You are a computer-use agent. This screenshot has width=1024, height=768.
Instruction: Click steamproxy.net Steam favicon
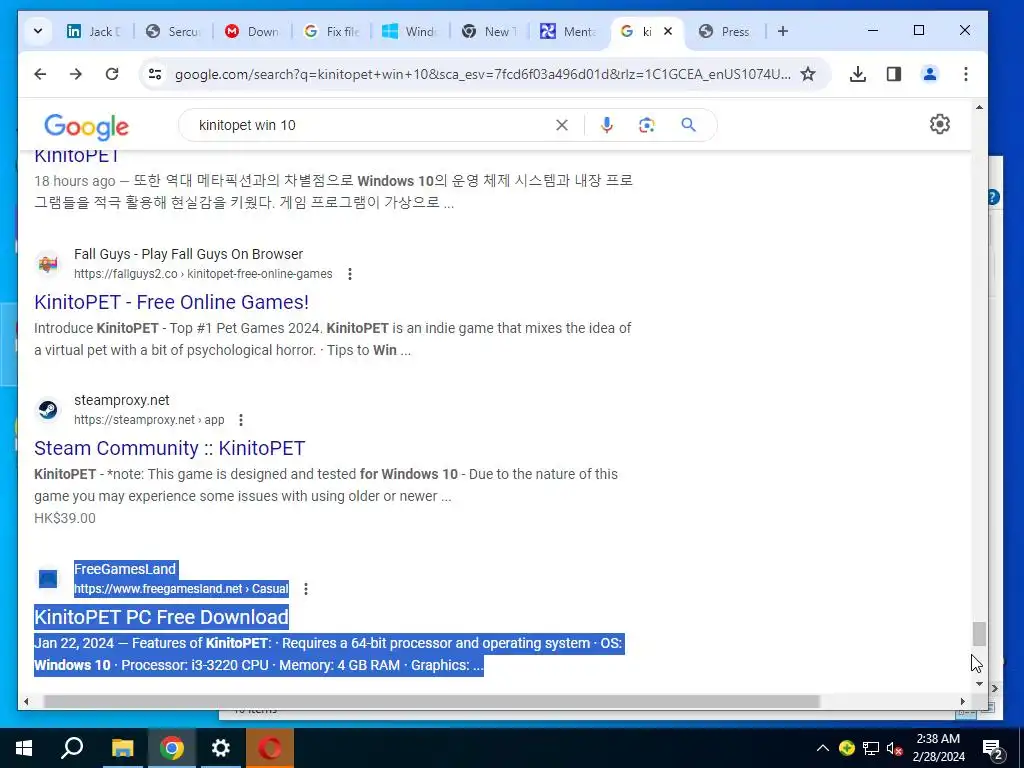click(x=48, y=409)
